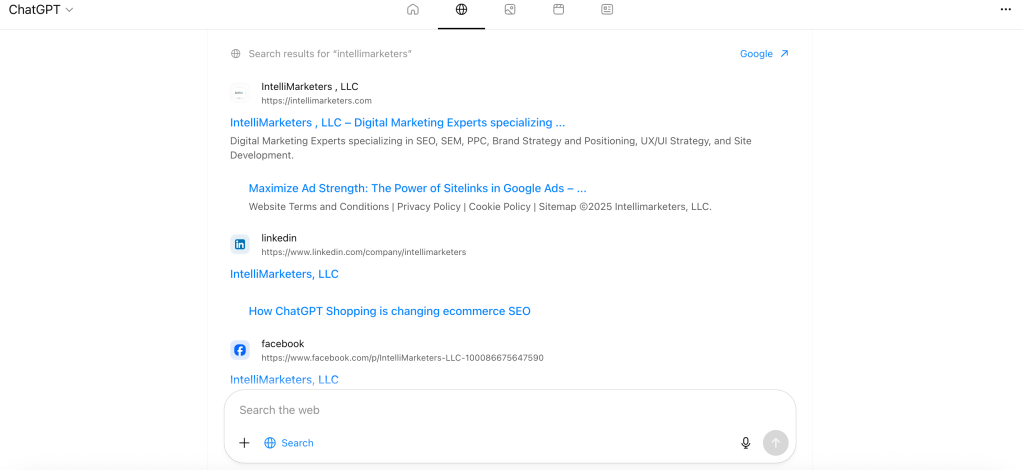This screenshot has height=470, width=1023.
Task: Open IntelliMarketers Digital Marketing Experts result
Action: tap(397, 123)
